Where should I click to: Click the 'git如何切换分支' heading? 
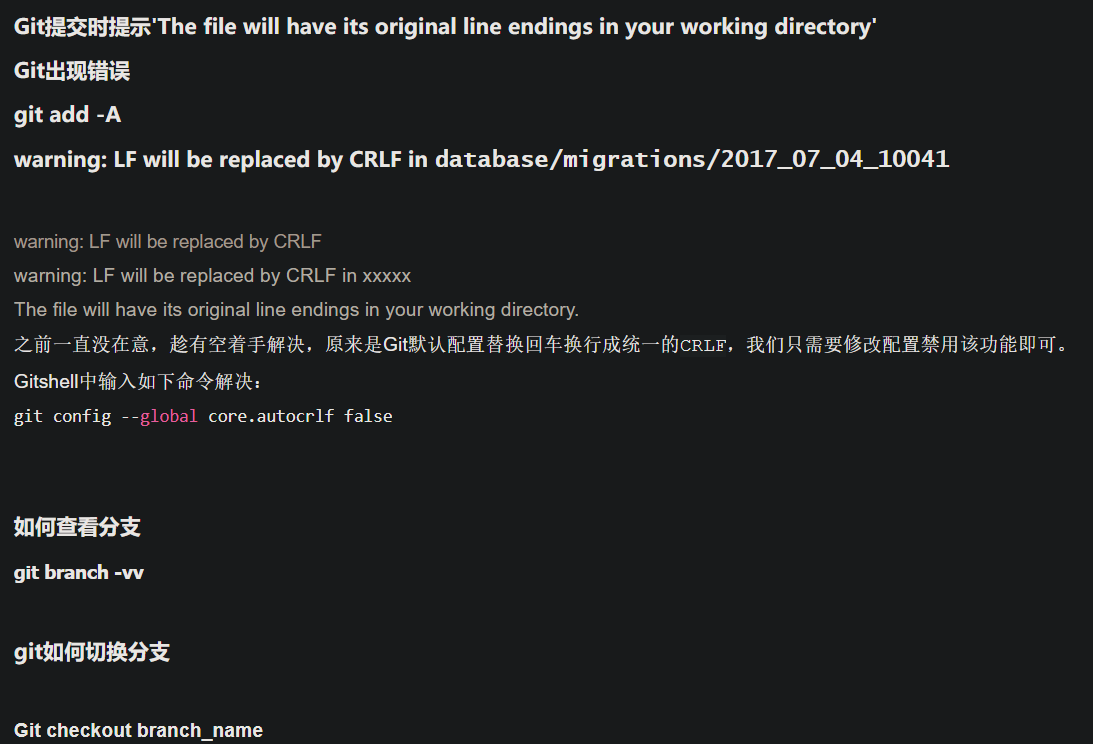[x=91, y=652]
